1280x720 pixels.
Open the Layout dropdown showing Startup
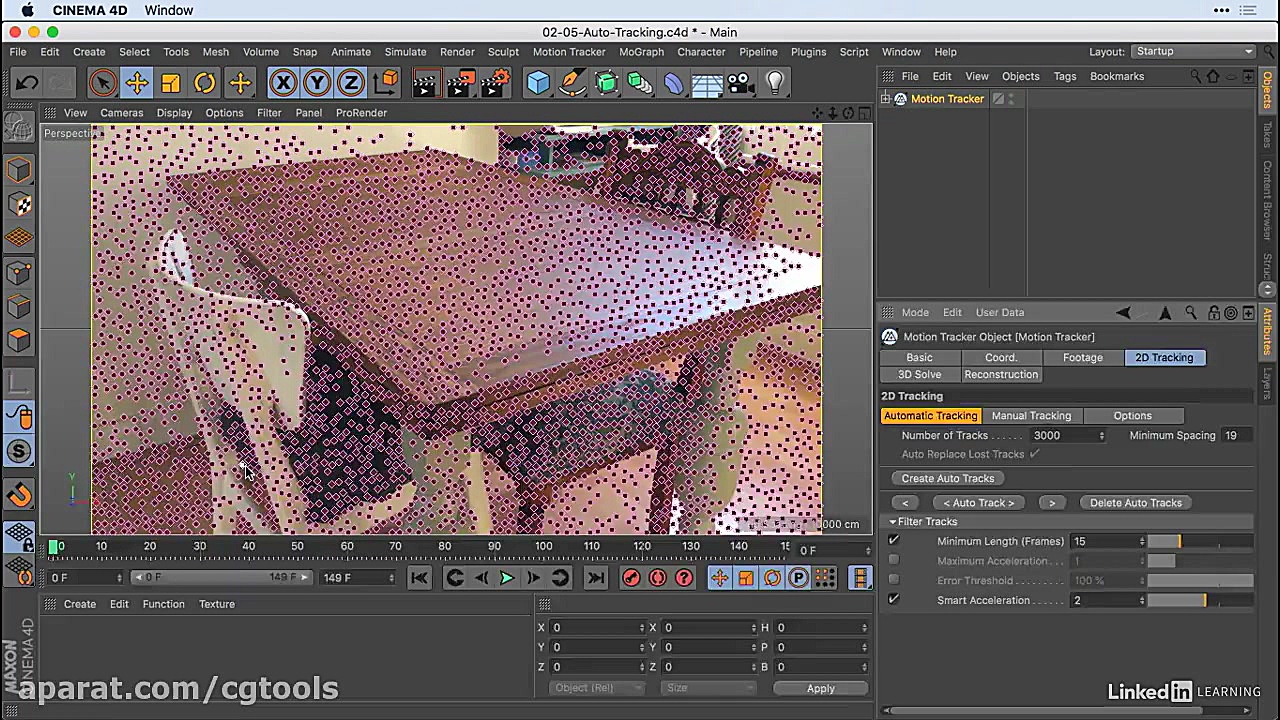1194,52
